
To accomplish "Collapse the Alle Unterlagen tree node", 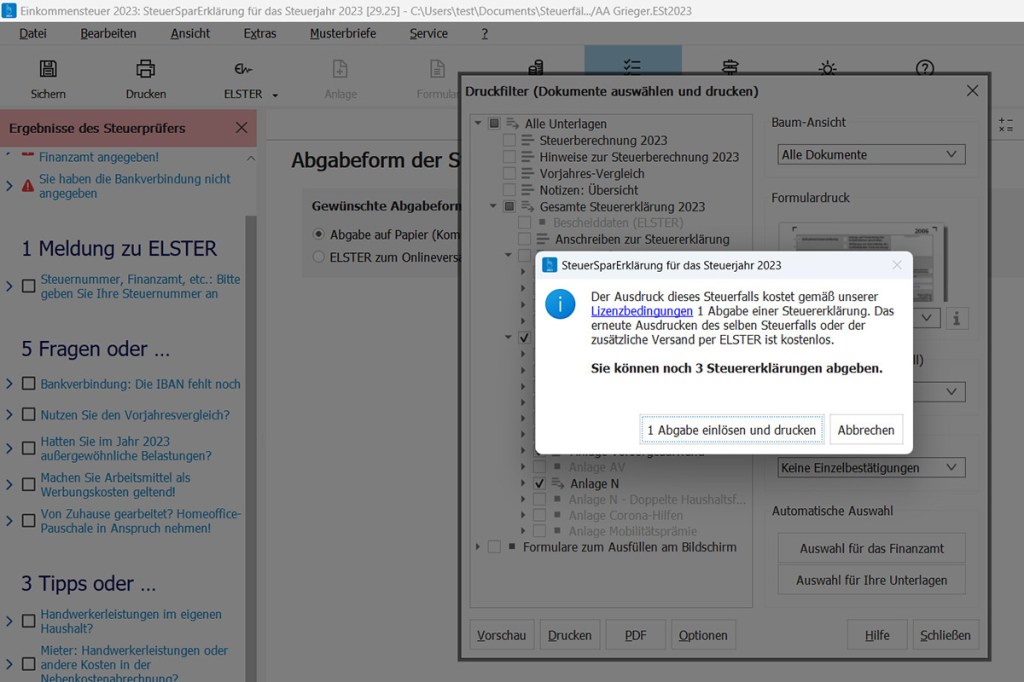I will pos(478,123).
